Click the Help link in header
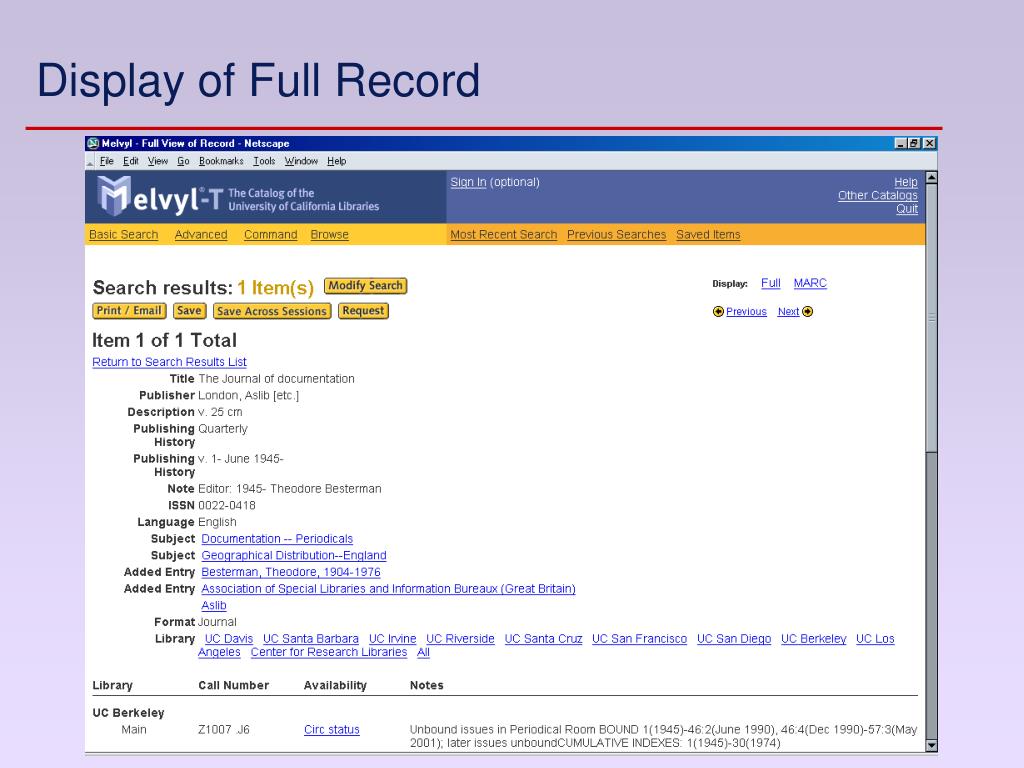The width and height of the screenshot is (1024, 768). click(905, 182)
